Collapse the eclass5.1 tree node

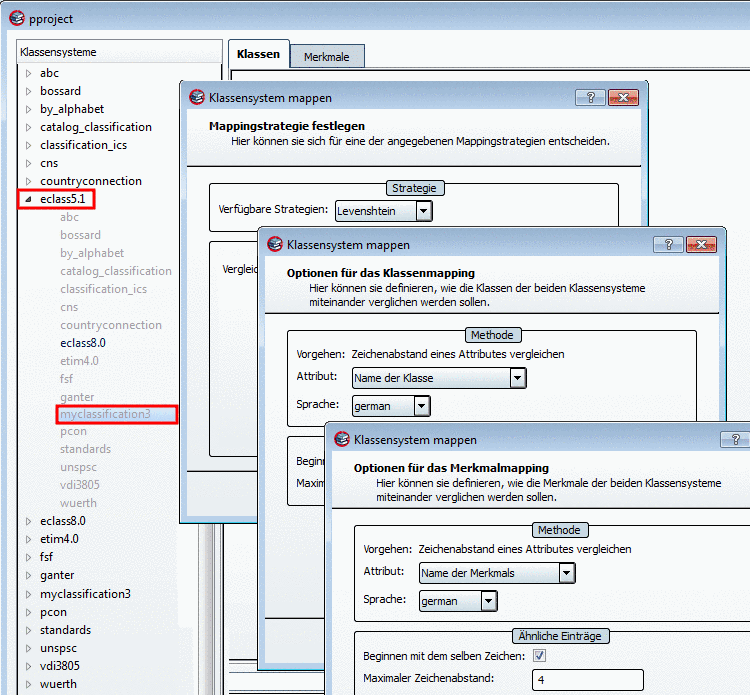pos(28,199)
